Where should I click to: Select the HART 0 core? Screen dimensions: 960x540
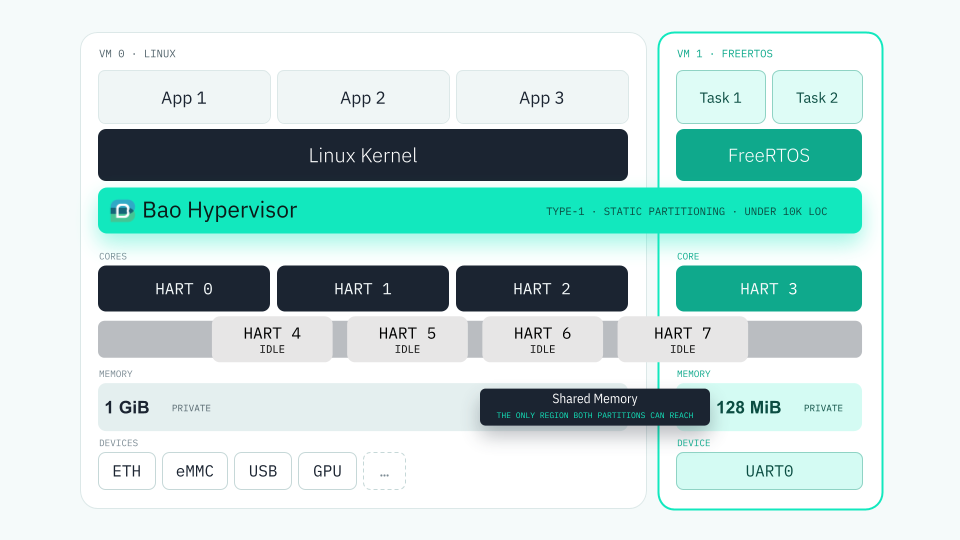pos(184,288)
